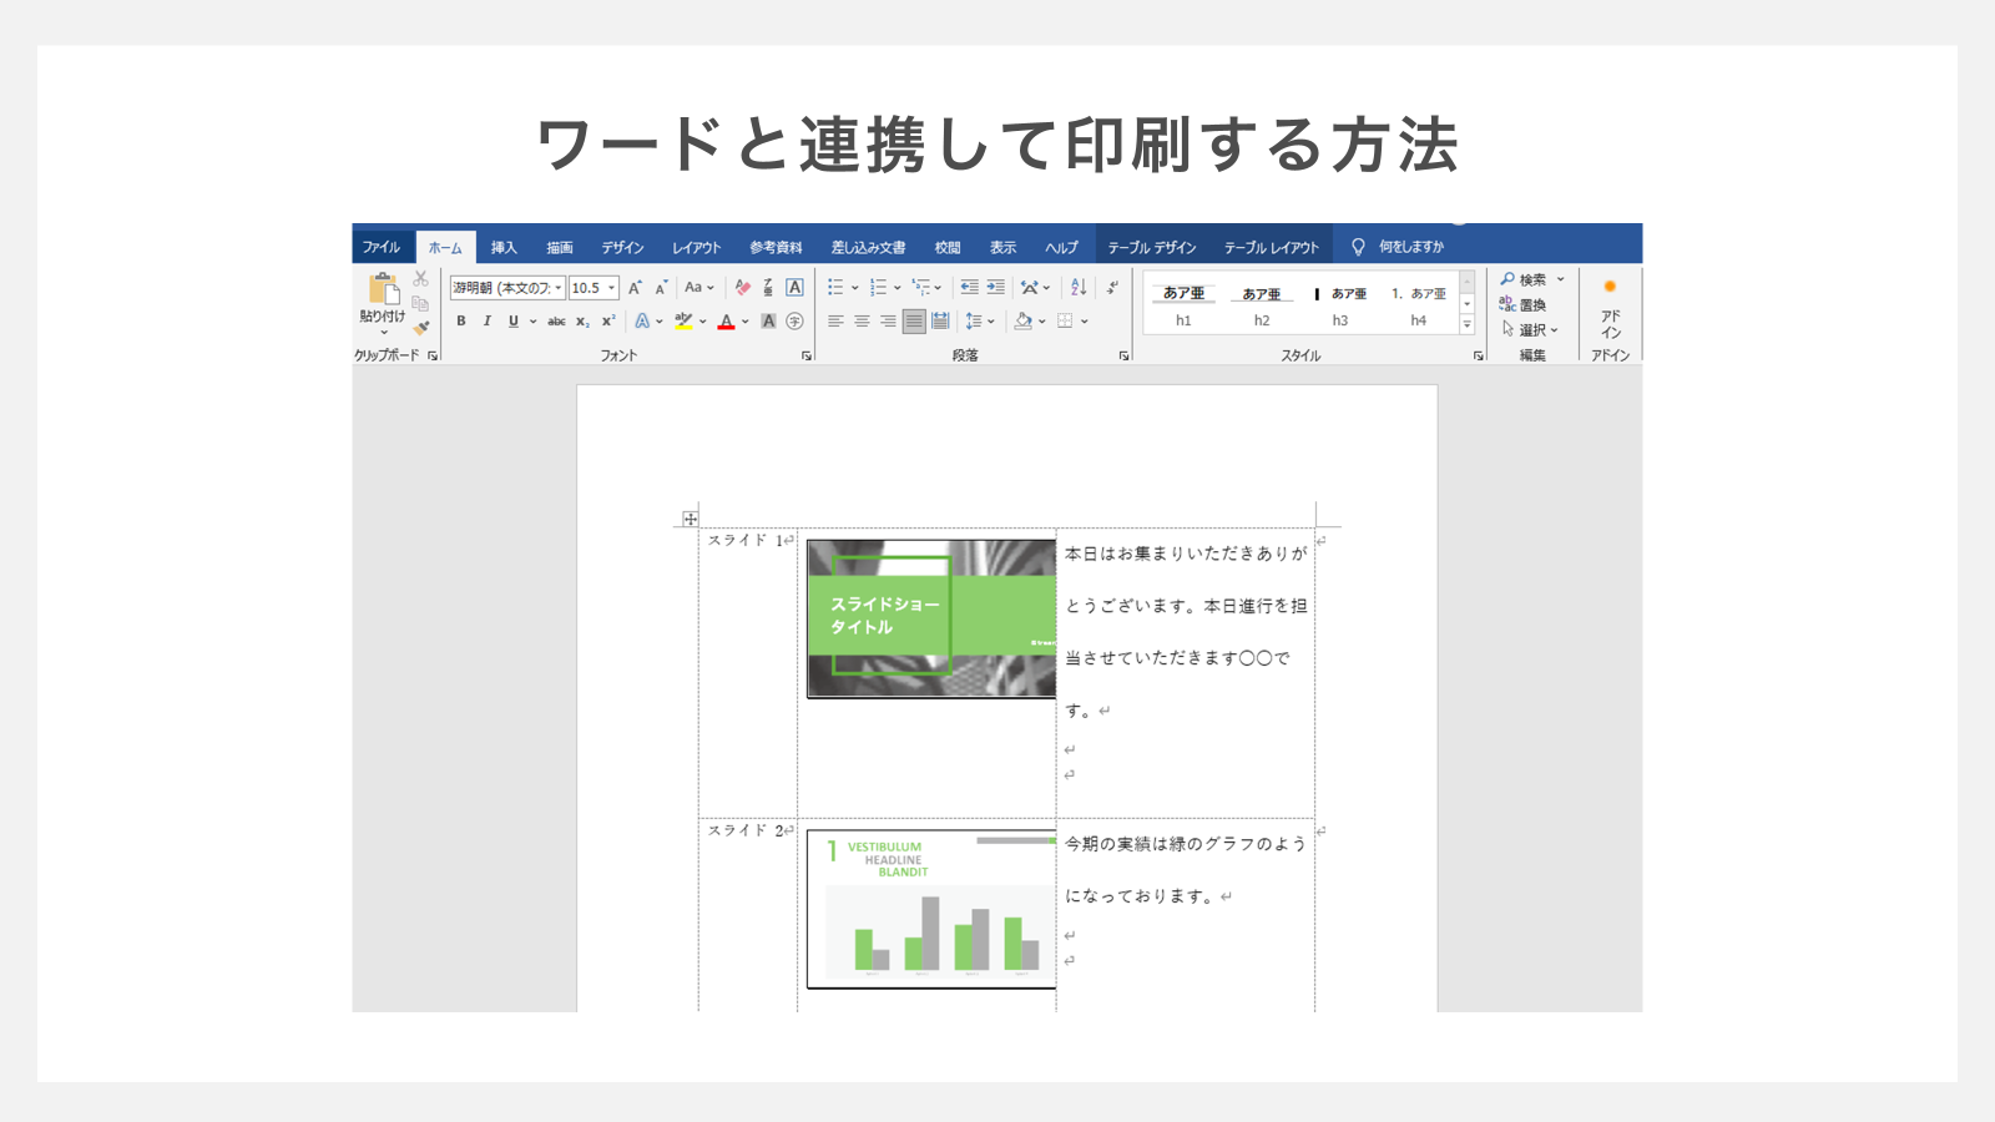Decrease indent in paragraph group
1995x1122 pixels.
[x=969, y=288]
